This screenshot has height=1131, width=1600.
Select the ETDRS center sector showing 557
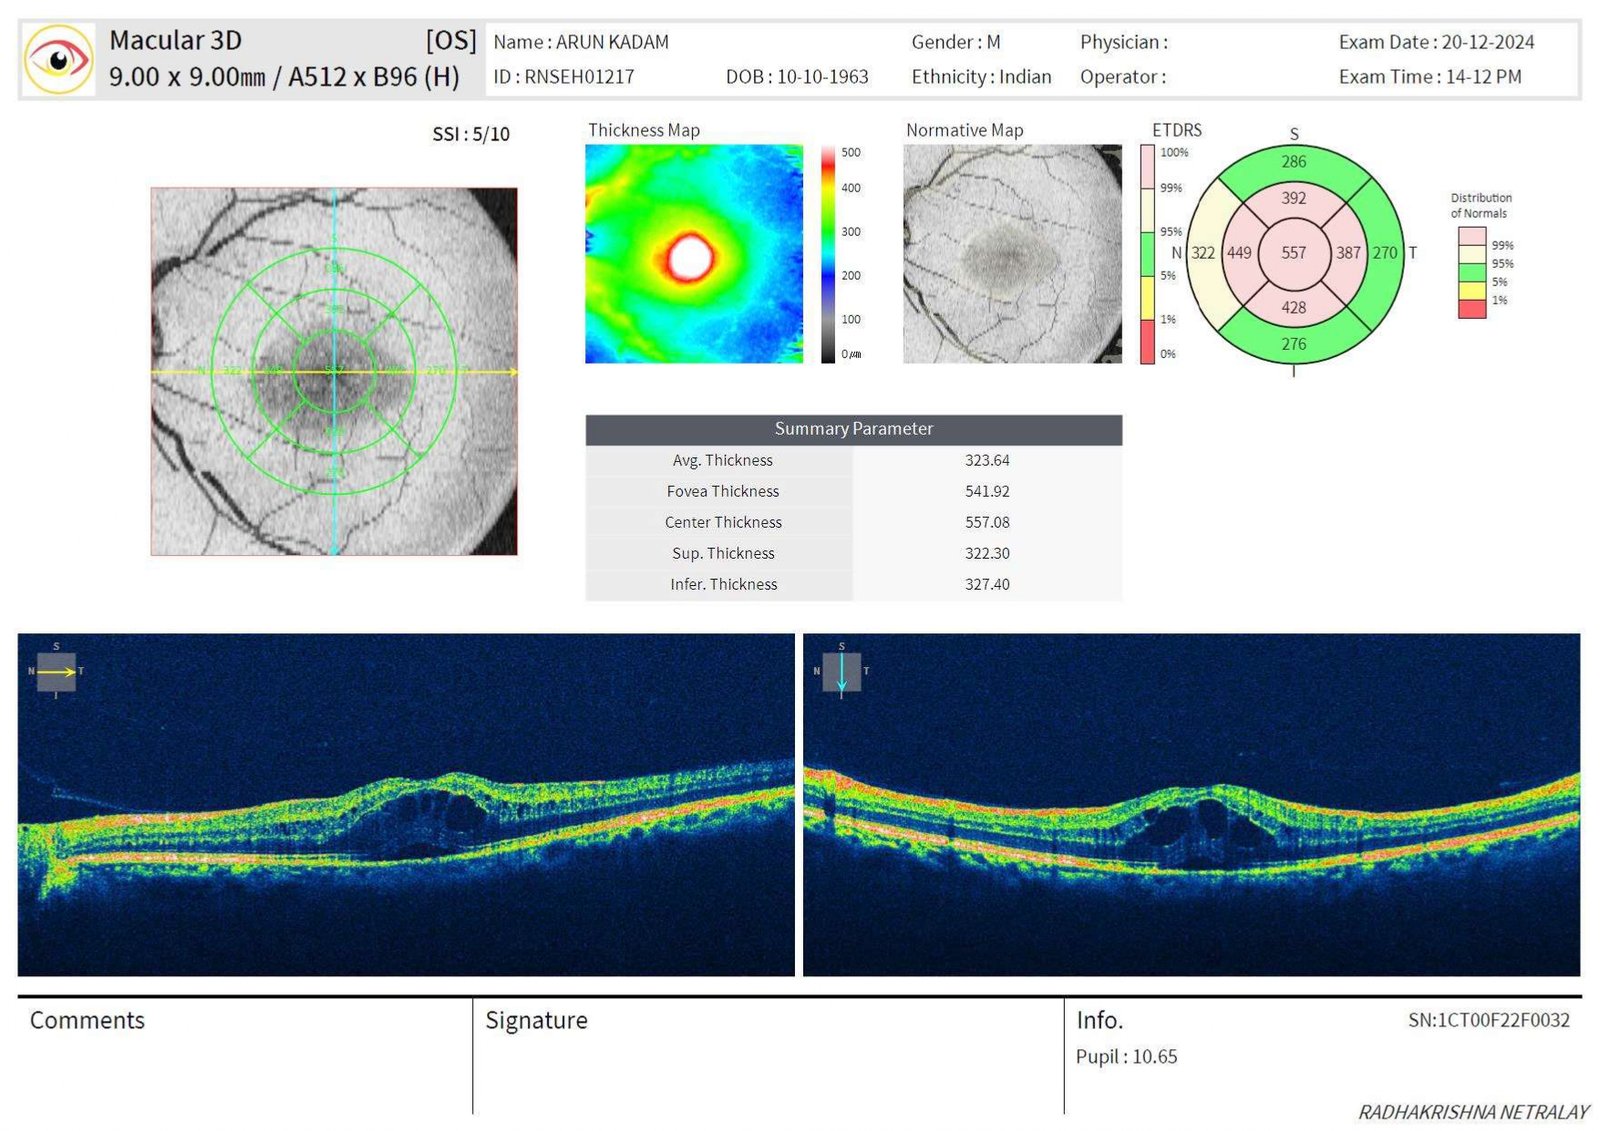[1293, 253]
